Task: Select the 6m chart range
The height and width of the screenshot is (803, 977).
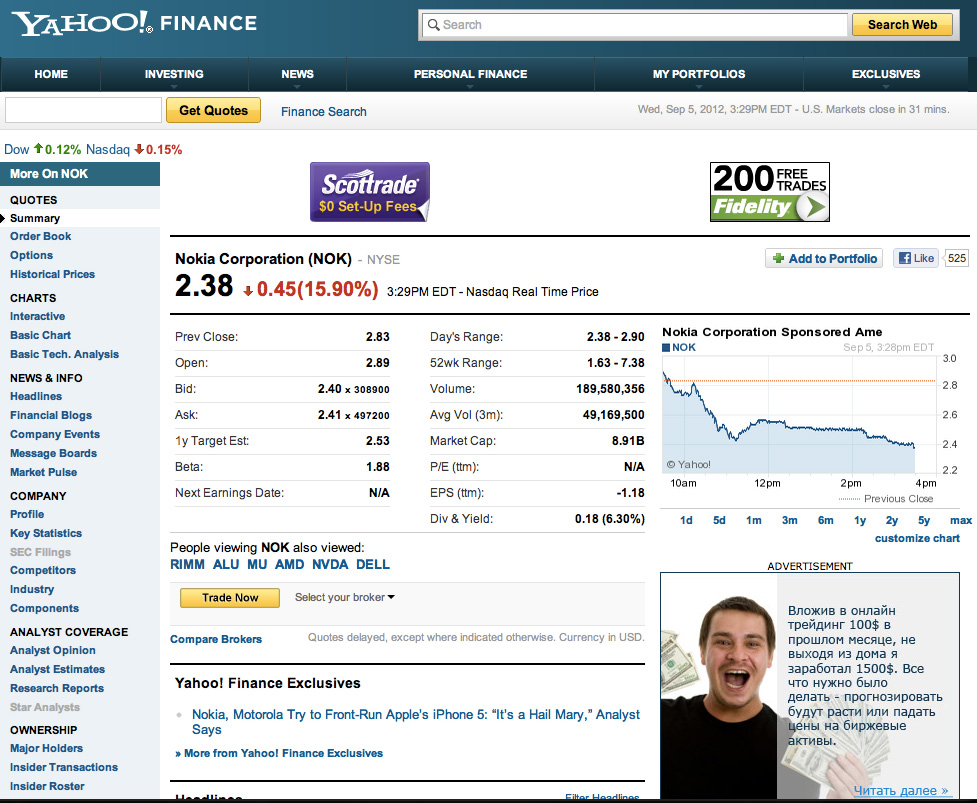Action: tap(826, 520)
